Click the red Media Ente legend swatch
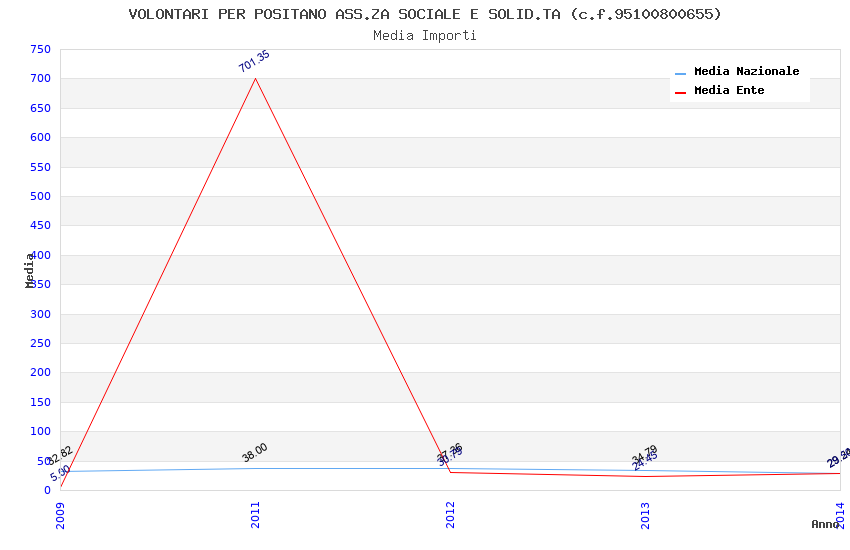This screenshot has height=550, width=850. [x=680, y=93]
